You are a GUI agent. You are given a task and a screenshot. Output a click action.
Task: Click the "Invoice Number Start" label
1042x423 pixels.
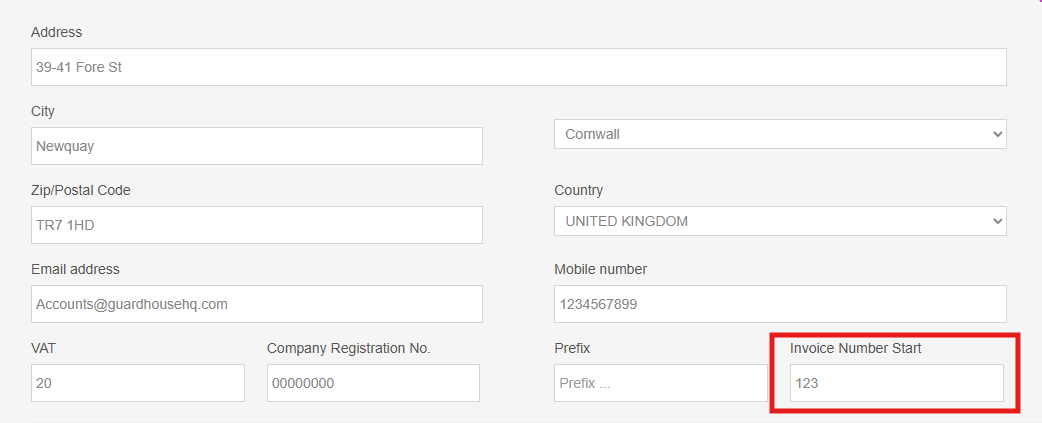point(855,348)
